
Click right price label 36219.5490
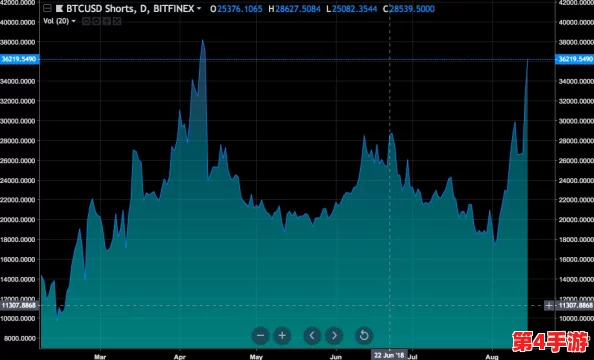click(x=575, y=59)
